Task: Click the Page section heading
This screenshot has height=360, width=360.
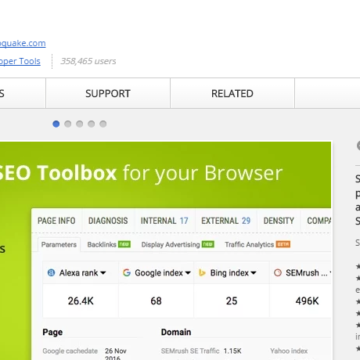Action: pyautogui.click(x=53, y=332)
